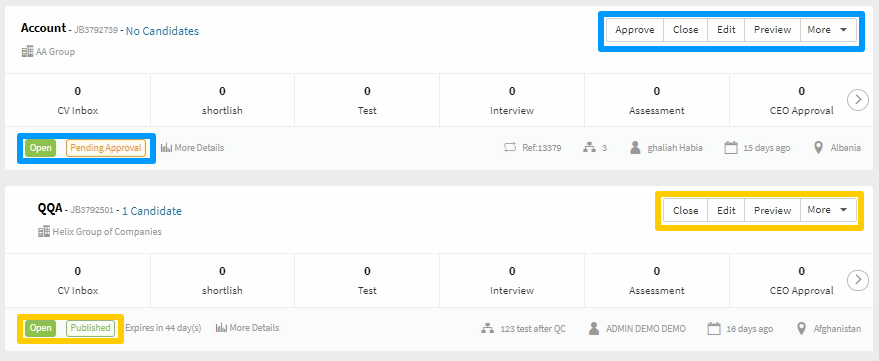Screen dimensions: 879x361
Task: Click the person icon beside ghaliah Habia
Action: pos(635,148)
